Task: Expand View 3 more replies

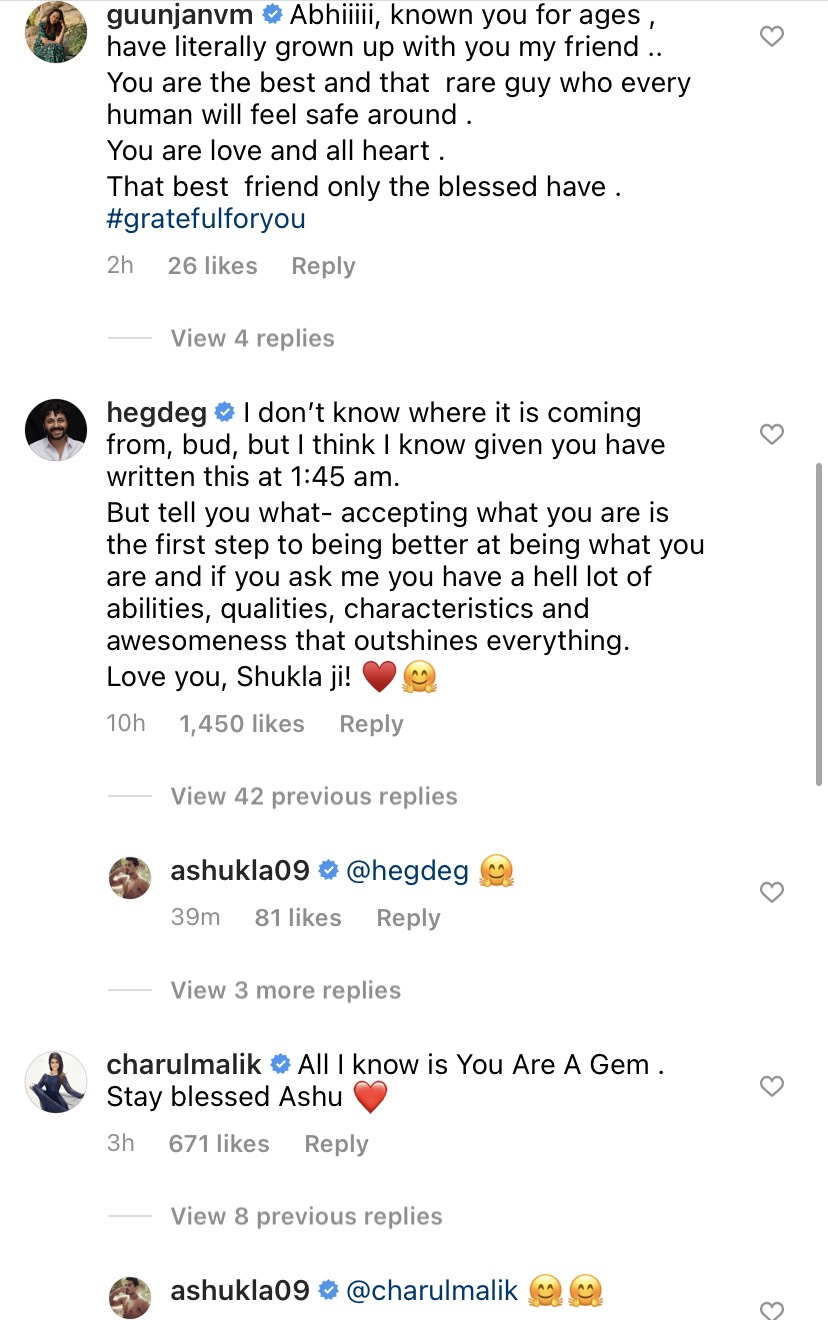Action: coord(285,990)
